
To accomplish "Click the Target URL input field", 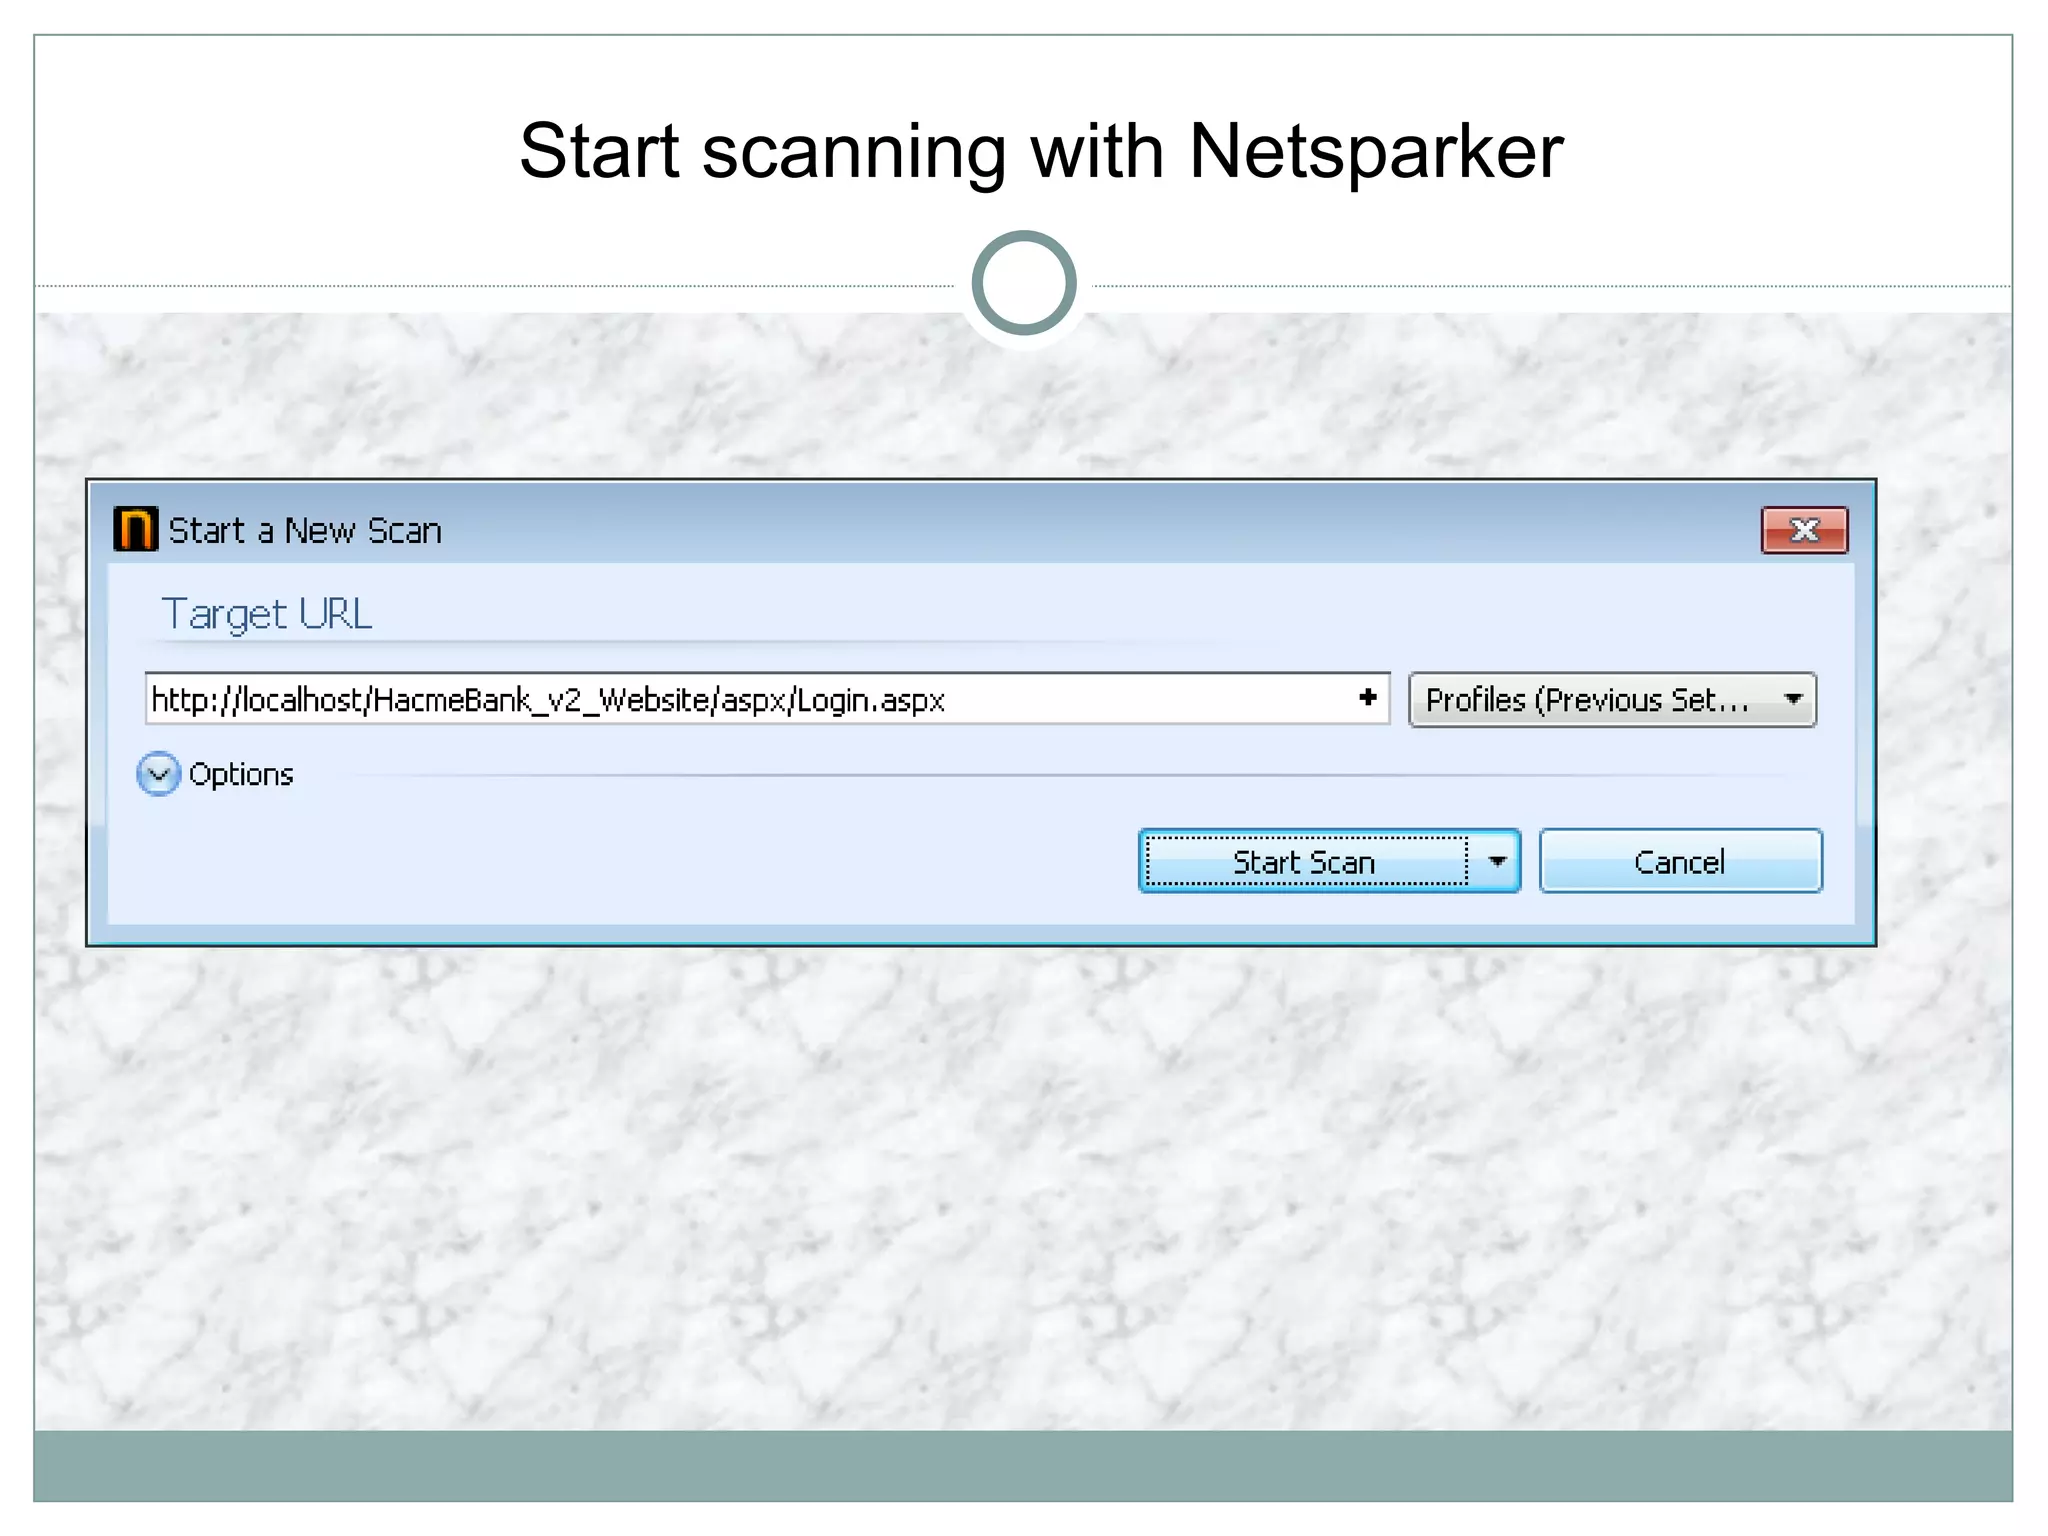I will 767,699.
